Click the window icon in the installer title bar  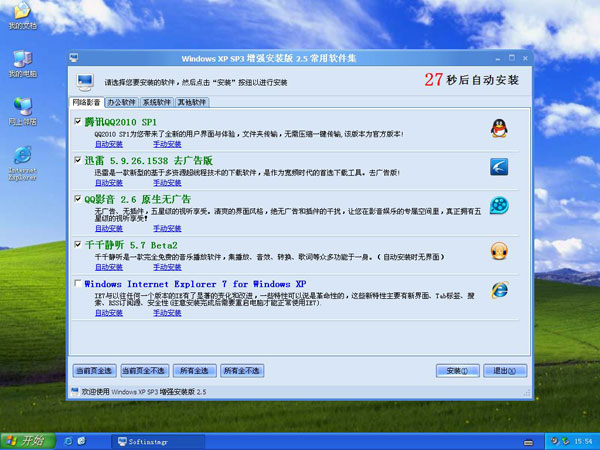point(74,58)
